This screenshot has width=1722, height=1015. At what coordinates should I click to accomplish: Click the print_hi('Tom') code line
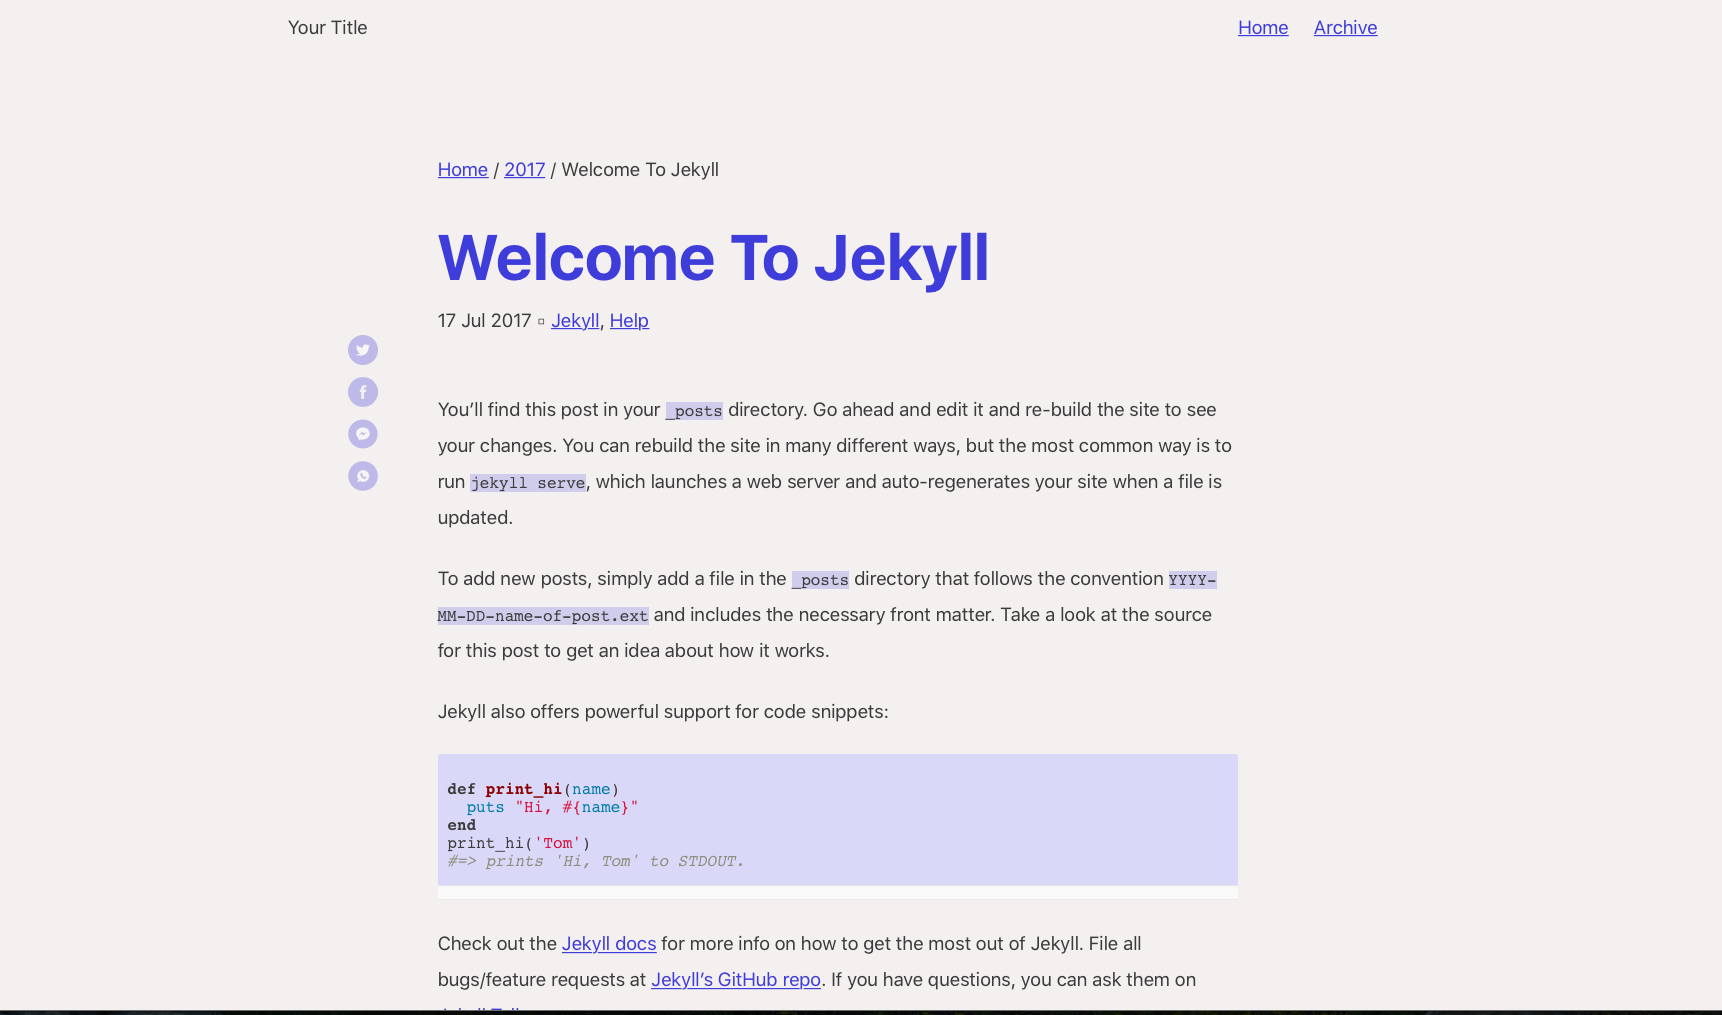point(519,844)
